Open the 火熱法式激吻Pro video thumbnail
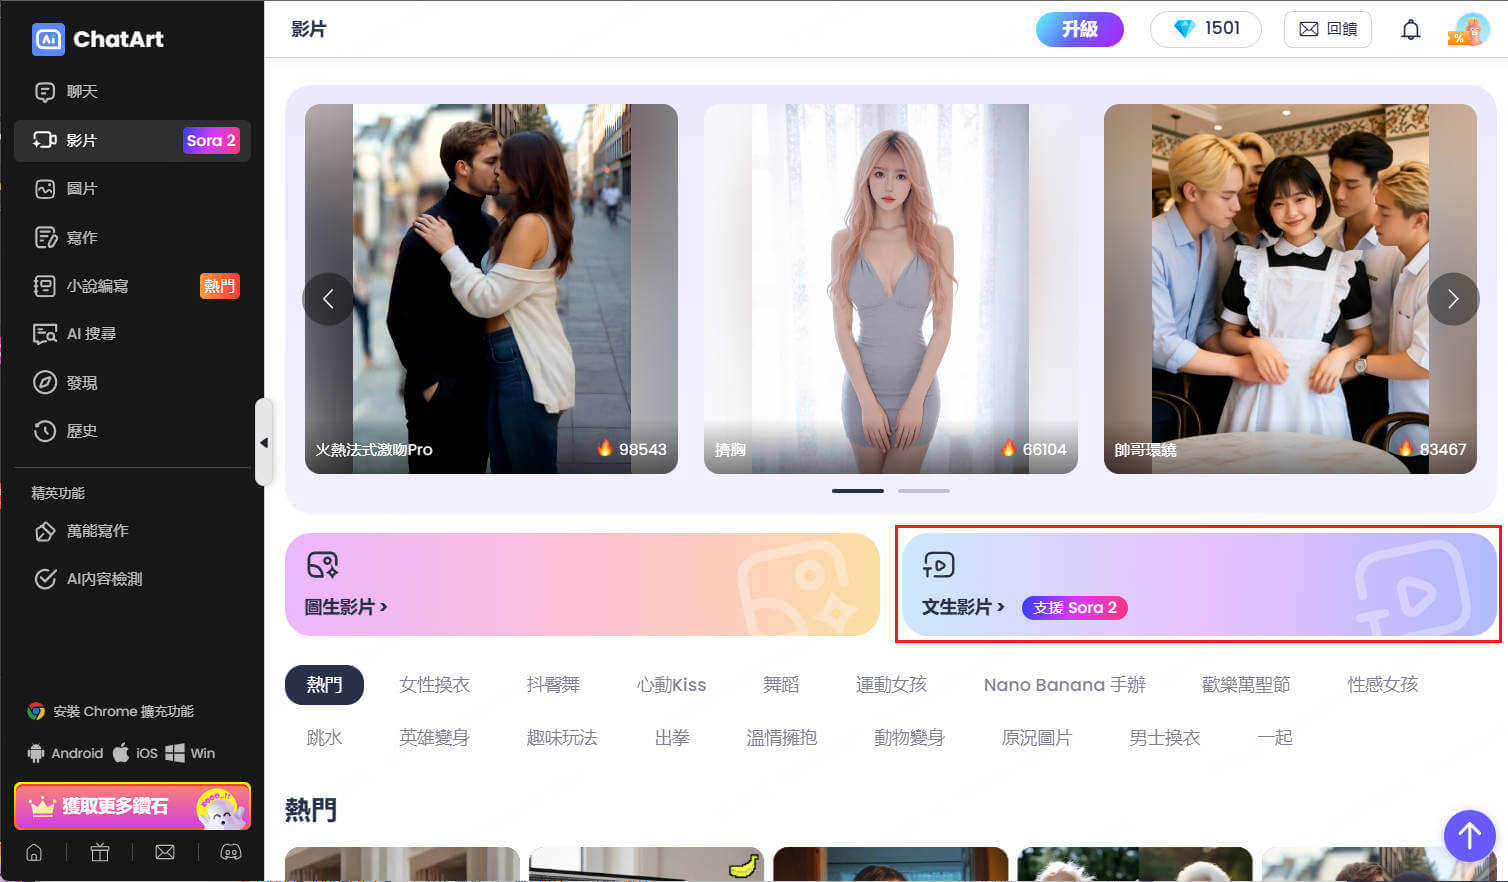Screen dimensions: 1508x882 click(x=491, y=288)
